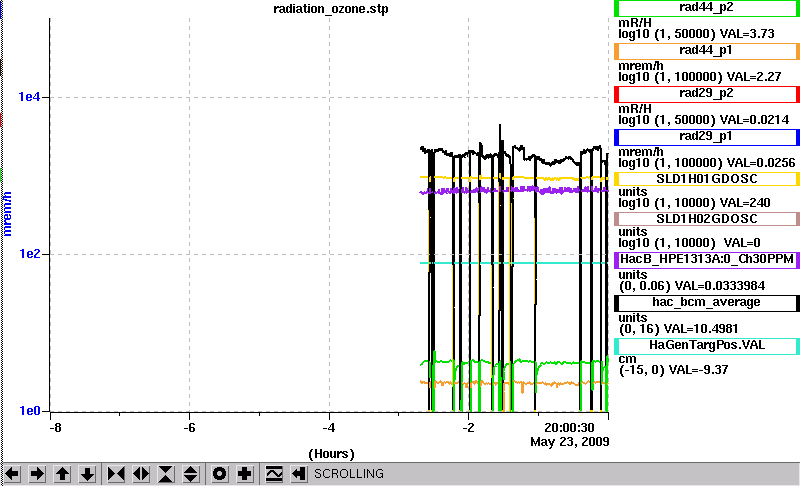Click the vertical zoom-in hourglass icon
Viewport: 800px width, 486px height.
(166, 474)
